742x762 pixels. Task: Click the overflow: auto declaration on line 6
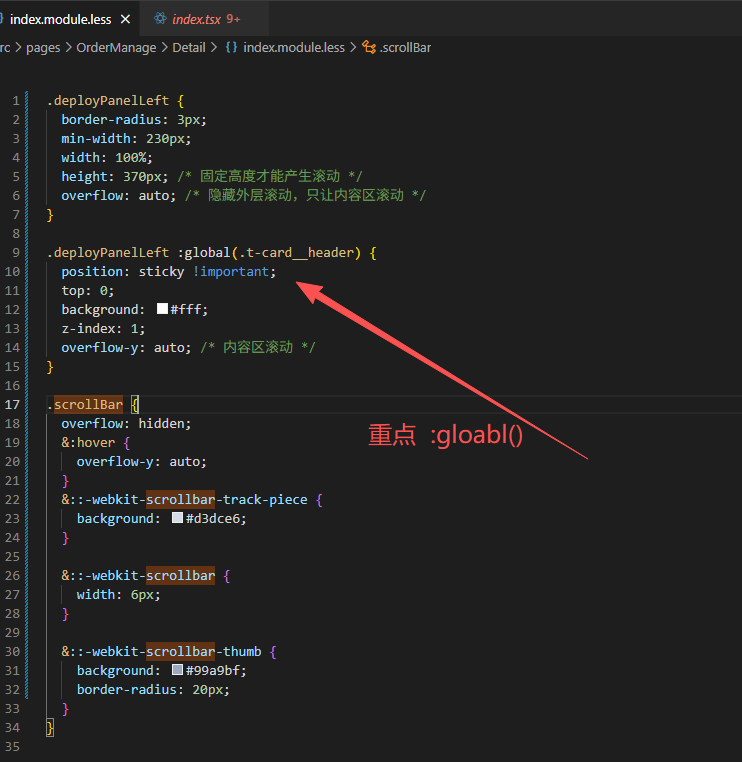pyautogui.click(x=119, y=195)
